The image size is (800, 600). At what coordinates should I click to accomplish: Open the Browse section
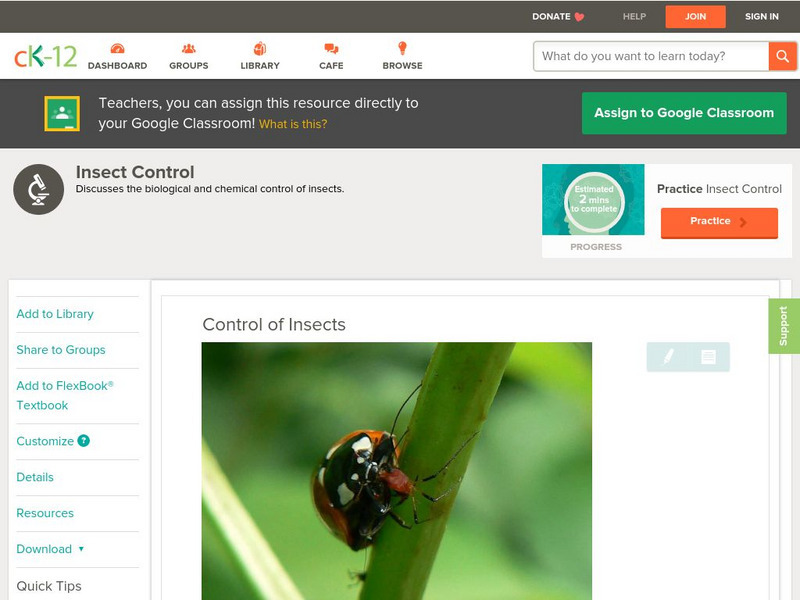pos(402,56)
